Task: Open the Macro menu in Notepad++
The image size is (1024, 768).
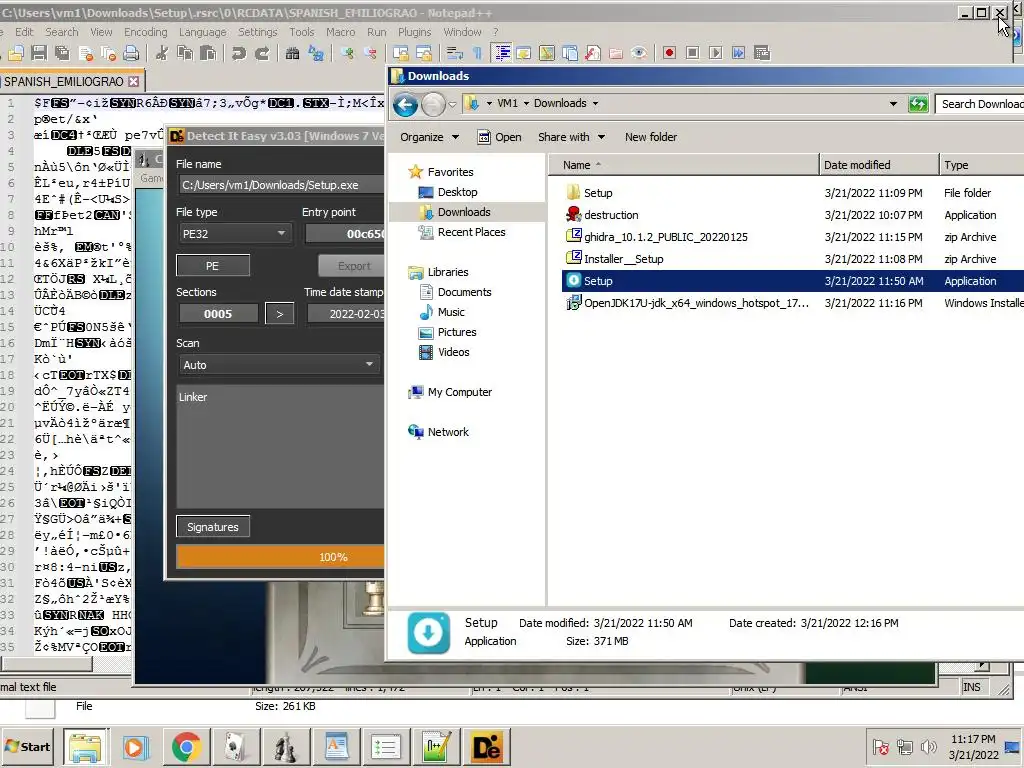Action: [340, 32]
